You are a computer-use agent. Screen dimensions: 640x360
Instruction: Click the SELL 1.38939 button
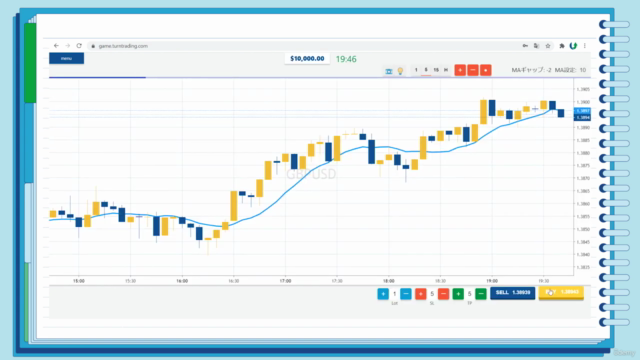pyautogui.click(x=513, y=293)
